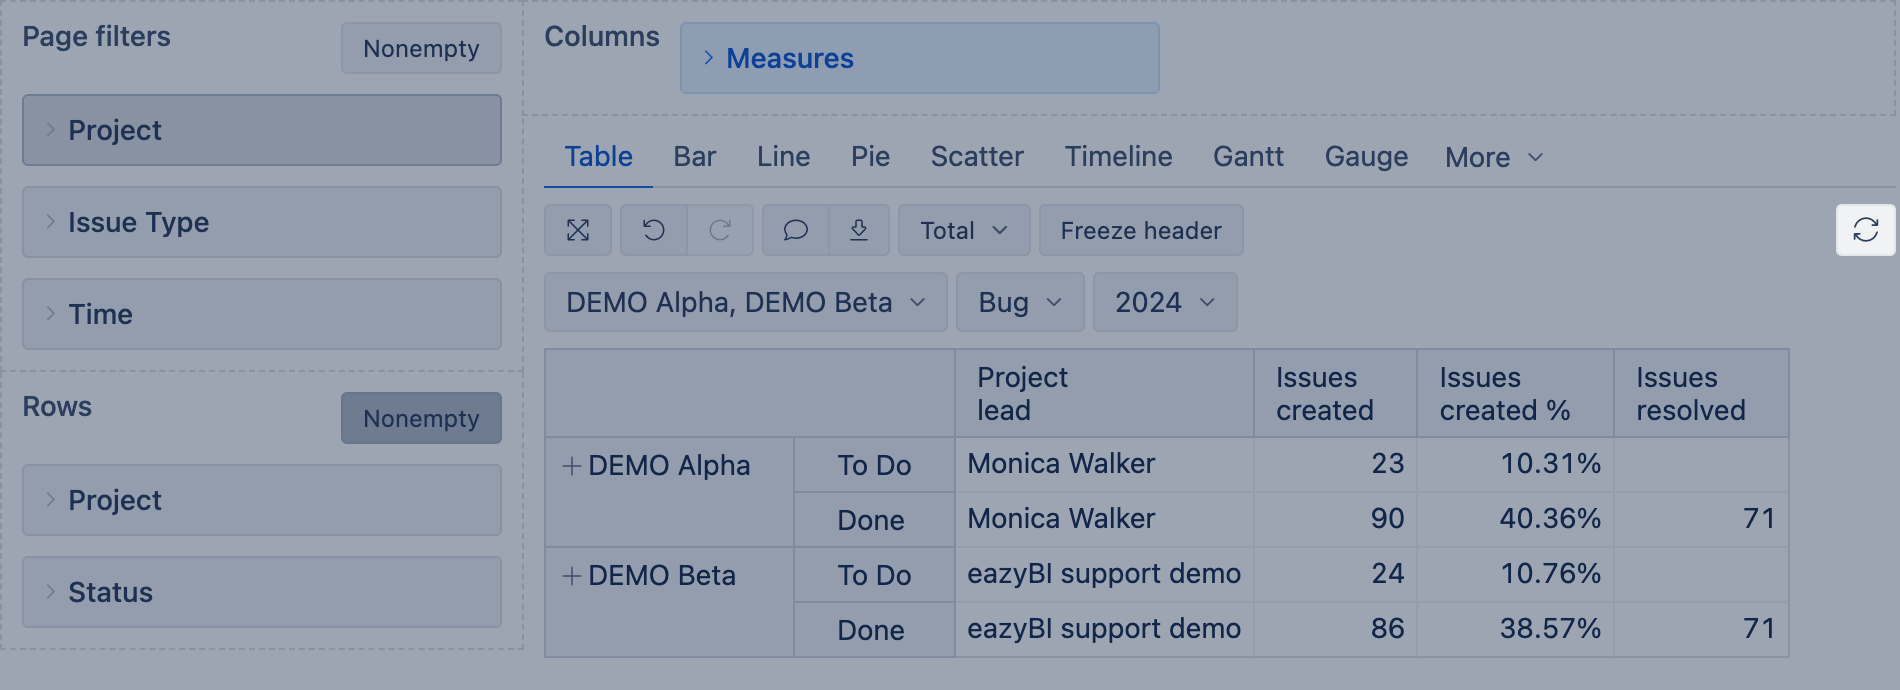Click the redo arrow icon

720,231
